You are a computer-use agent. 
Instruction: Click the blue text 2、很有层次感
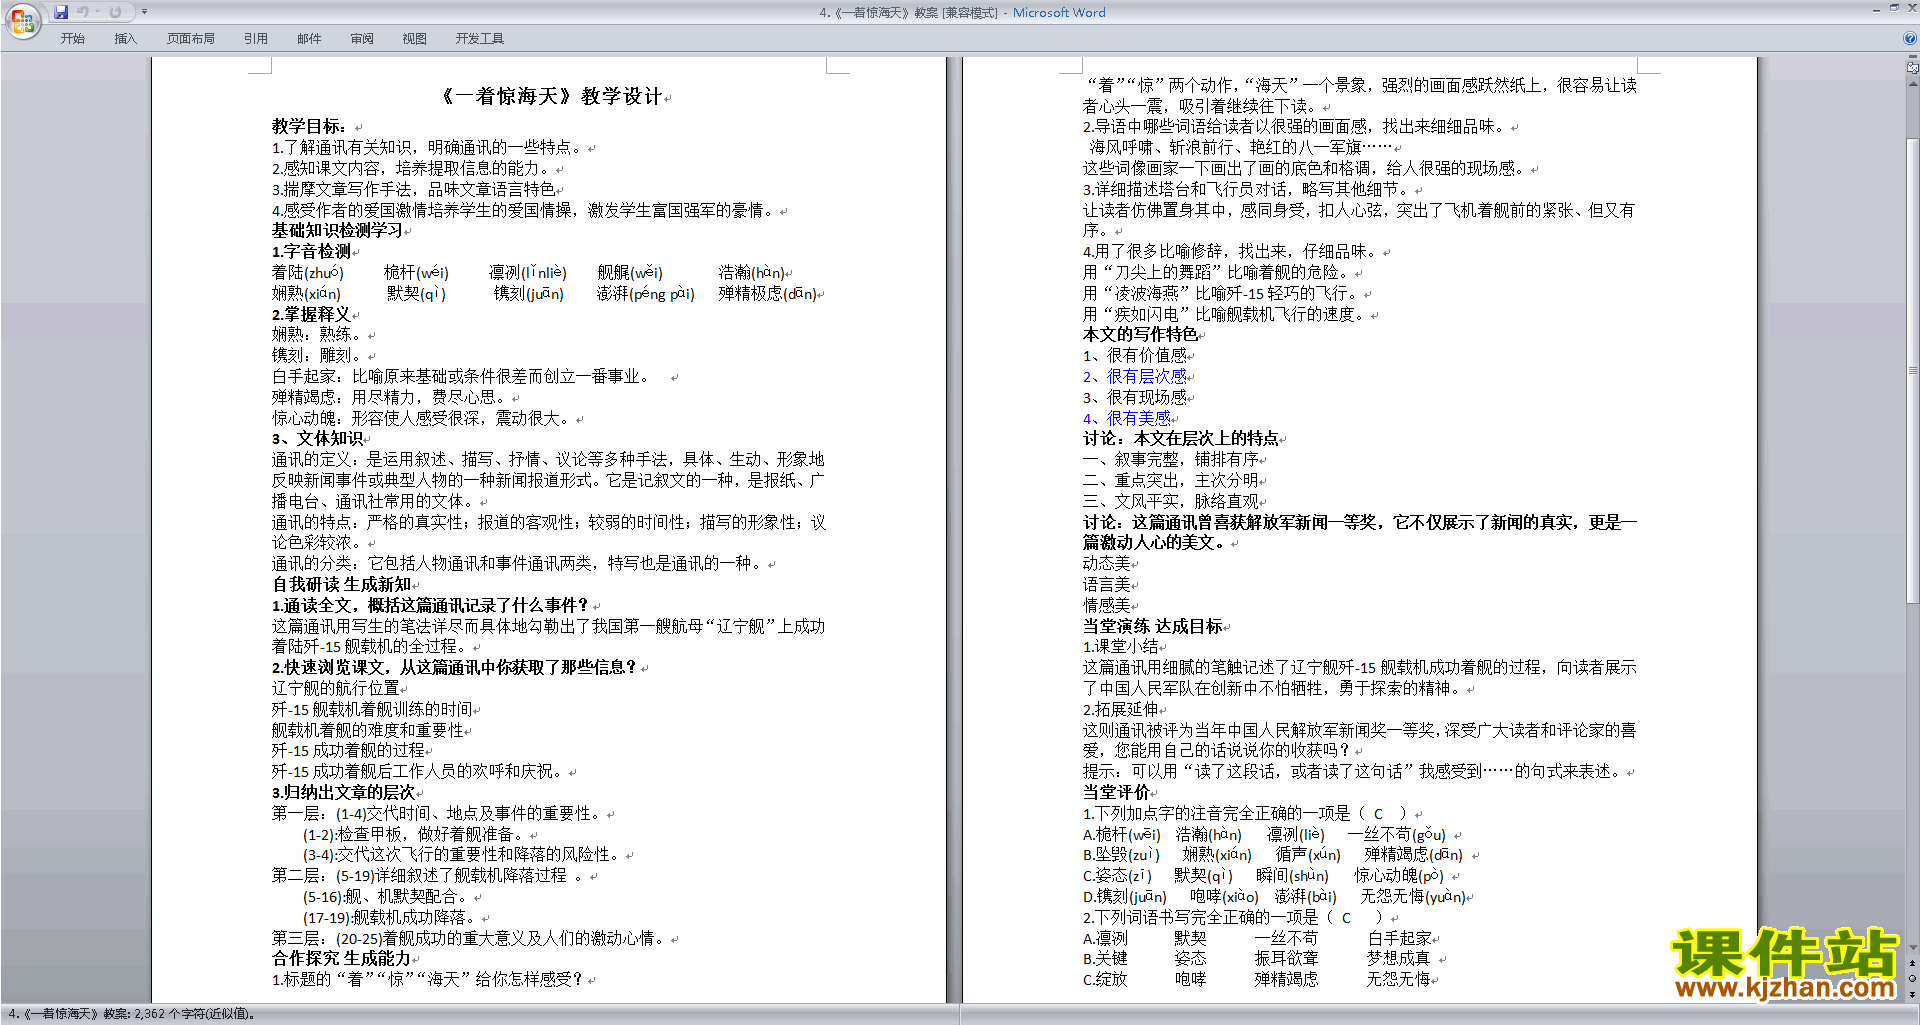point(1134,377)
